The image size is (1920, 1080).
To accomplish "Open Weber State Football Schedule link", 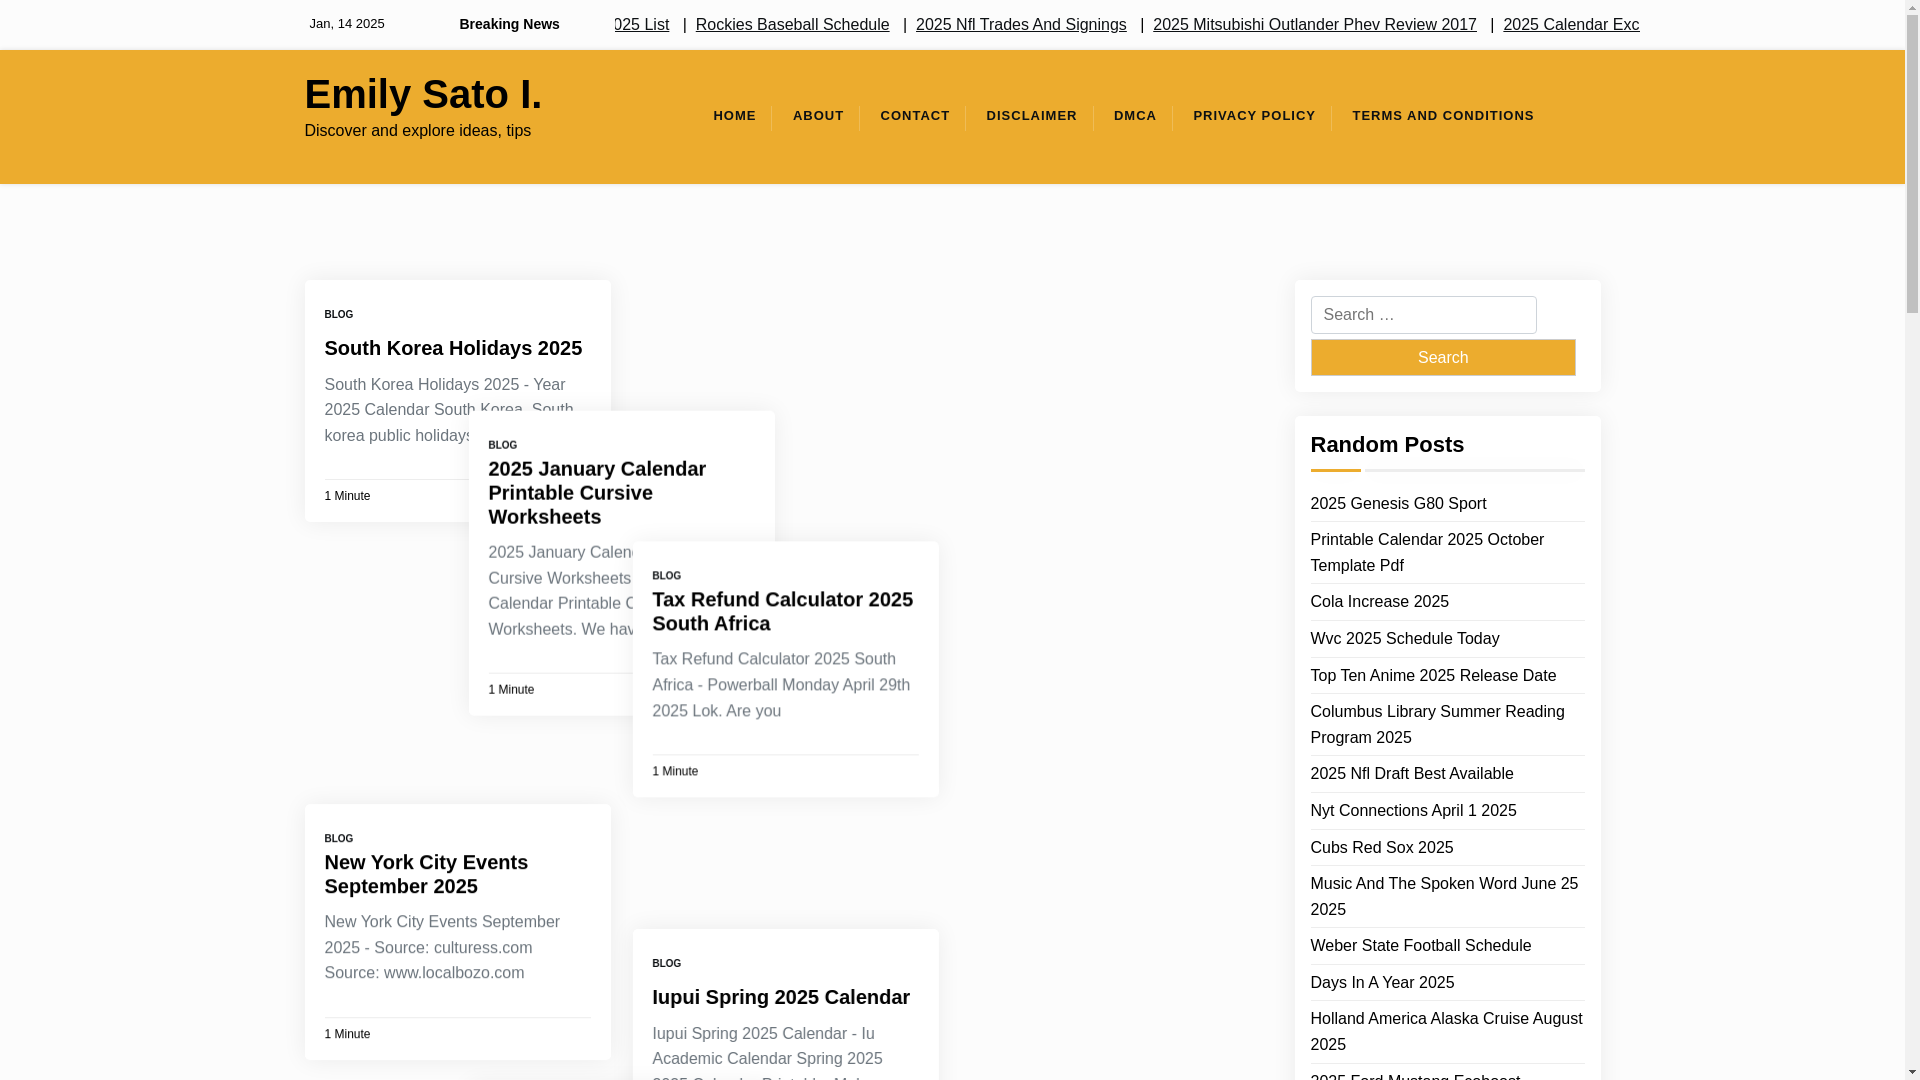I will click(1420, 946).
